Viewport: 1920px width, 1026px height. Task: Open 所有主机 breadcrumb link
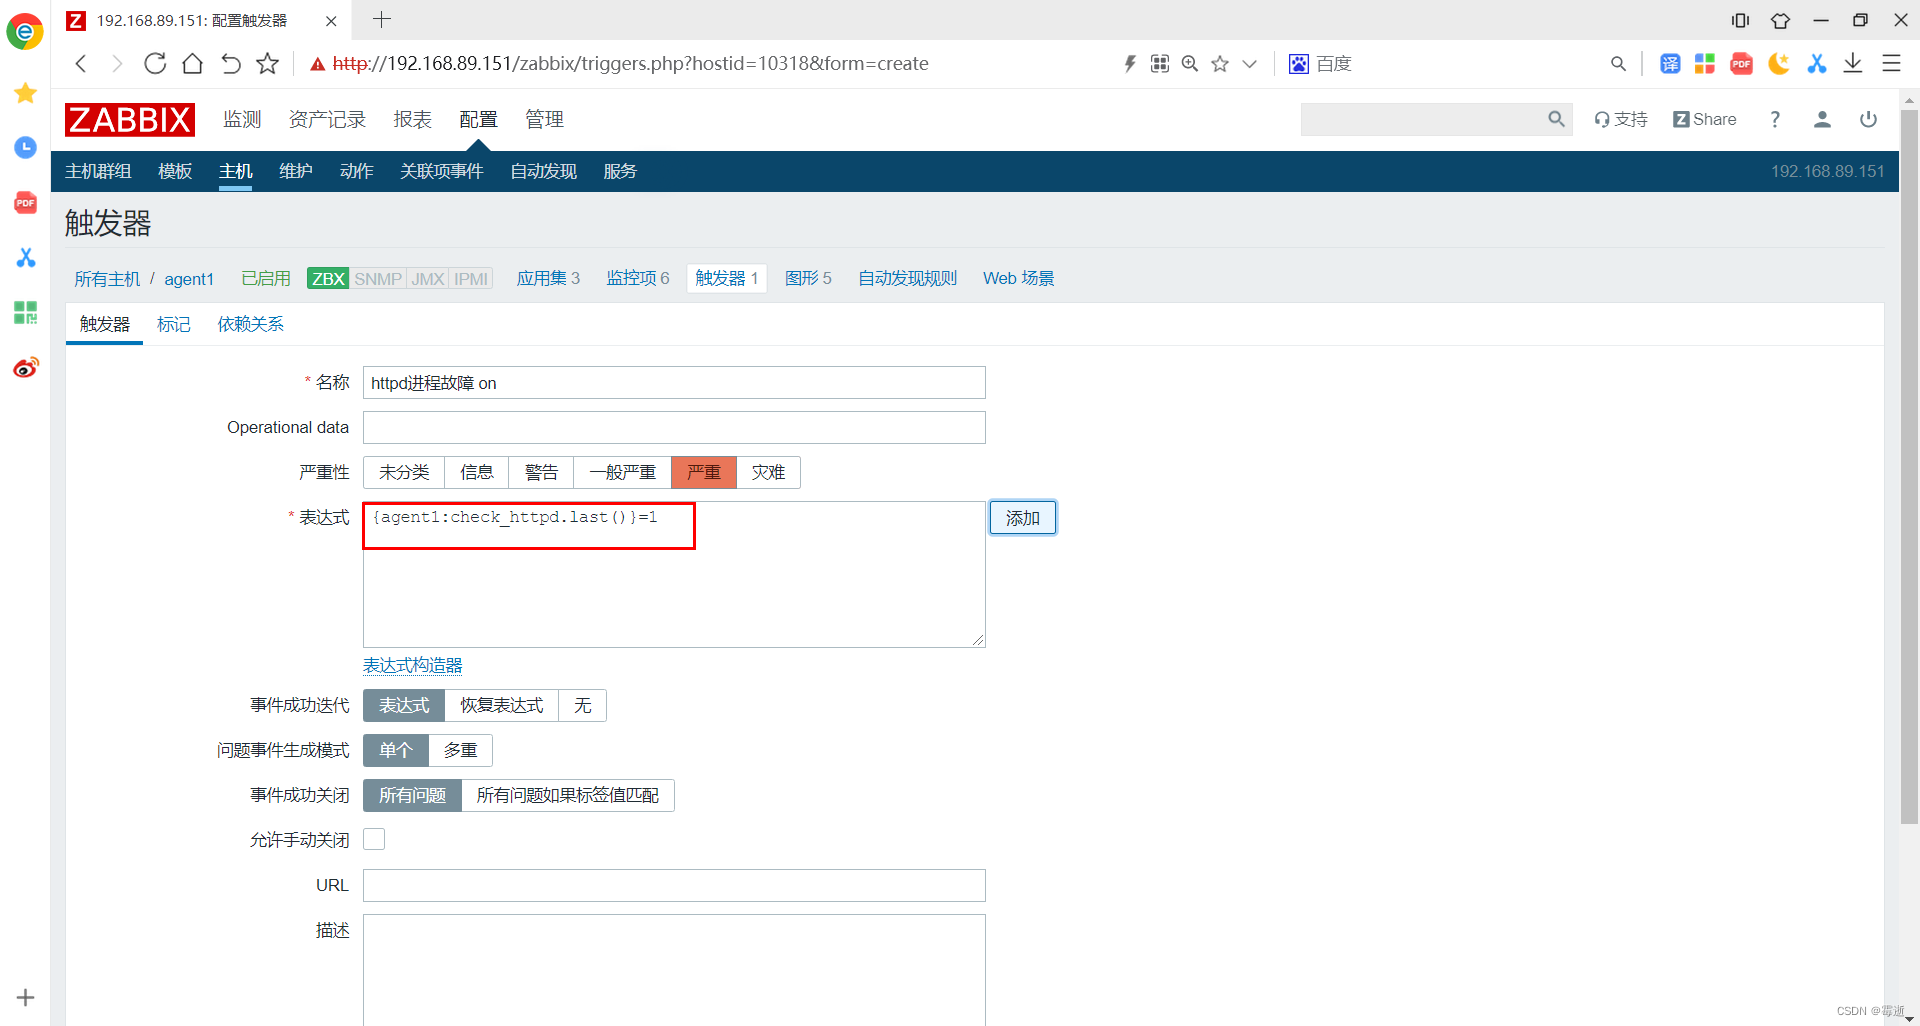107,279
